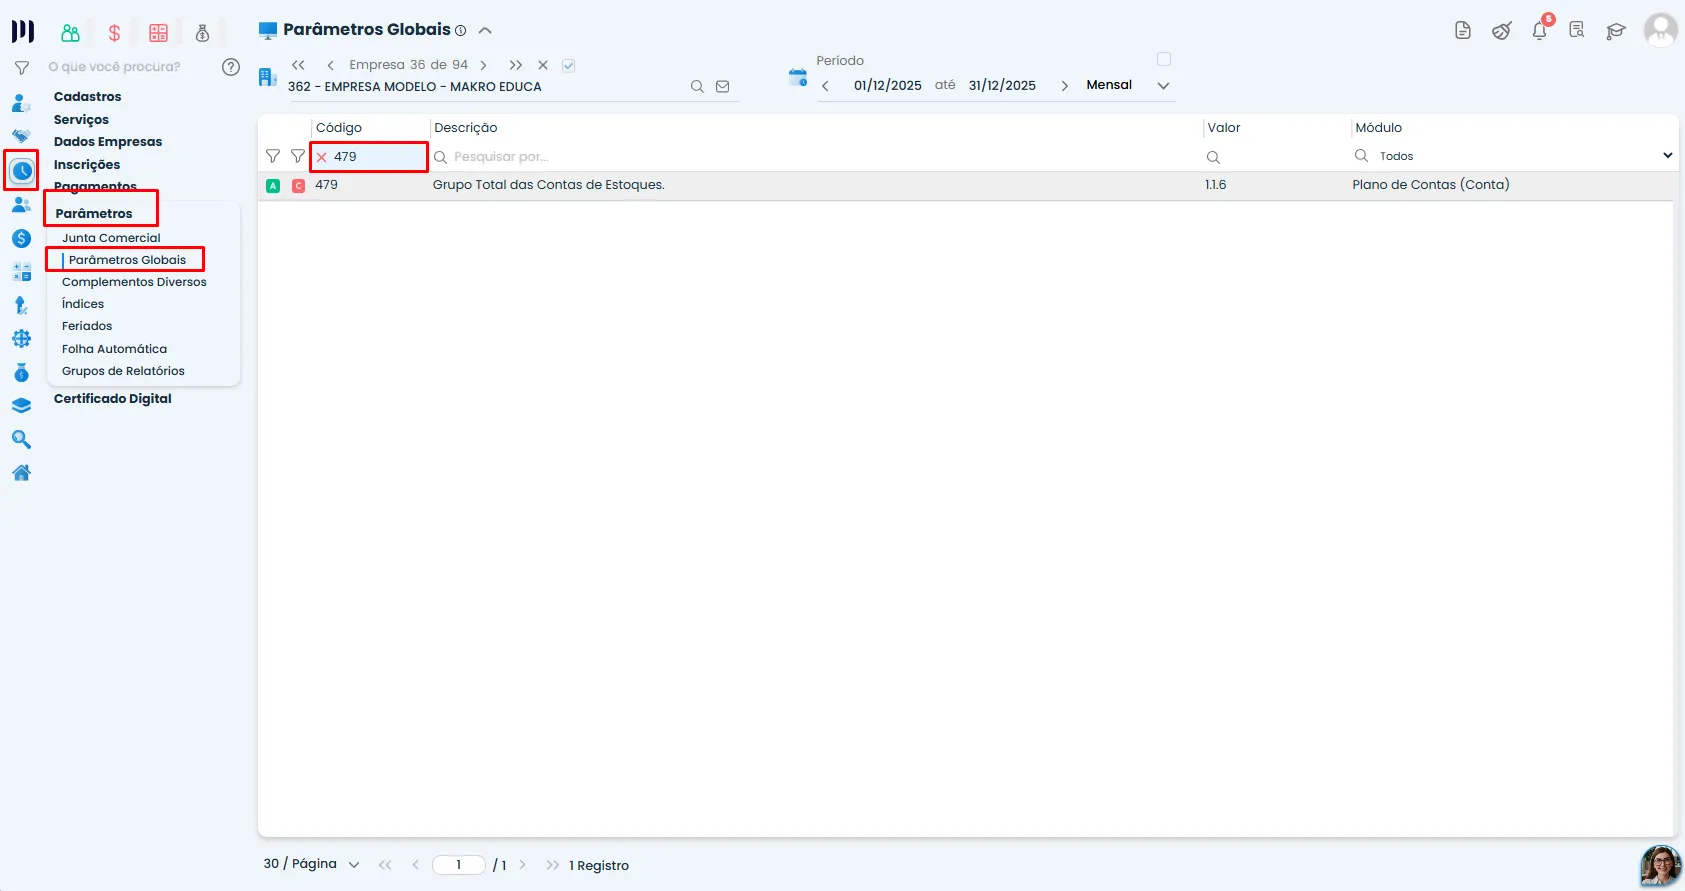Select the red calculator module icon
Viewport: 1685px width, 891px height.
click(x=158, y=33)
